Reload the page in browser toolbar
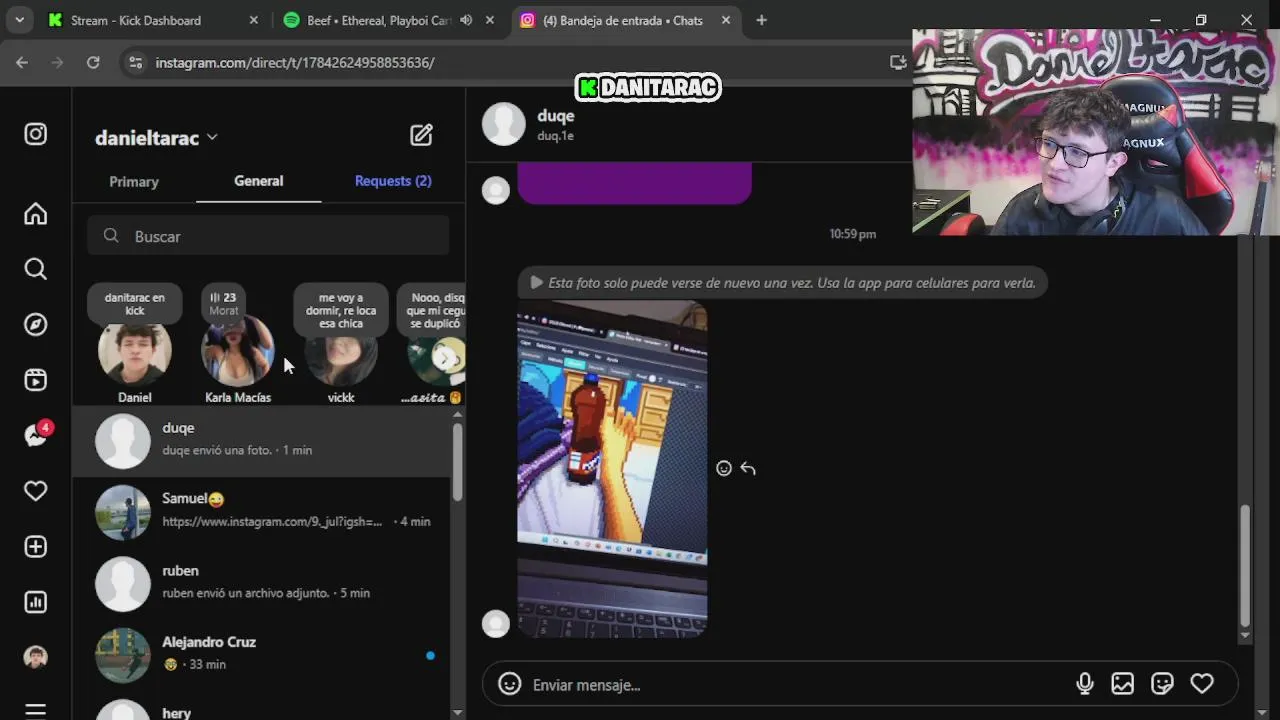Viewport: 1280px width, 720px height. (x=93, y=62)
